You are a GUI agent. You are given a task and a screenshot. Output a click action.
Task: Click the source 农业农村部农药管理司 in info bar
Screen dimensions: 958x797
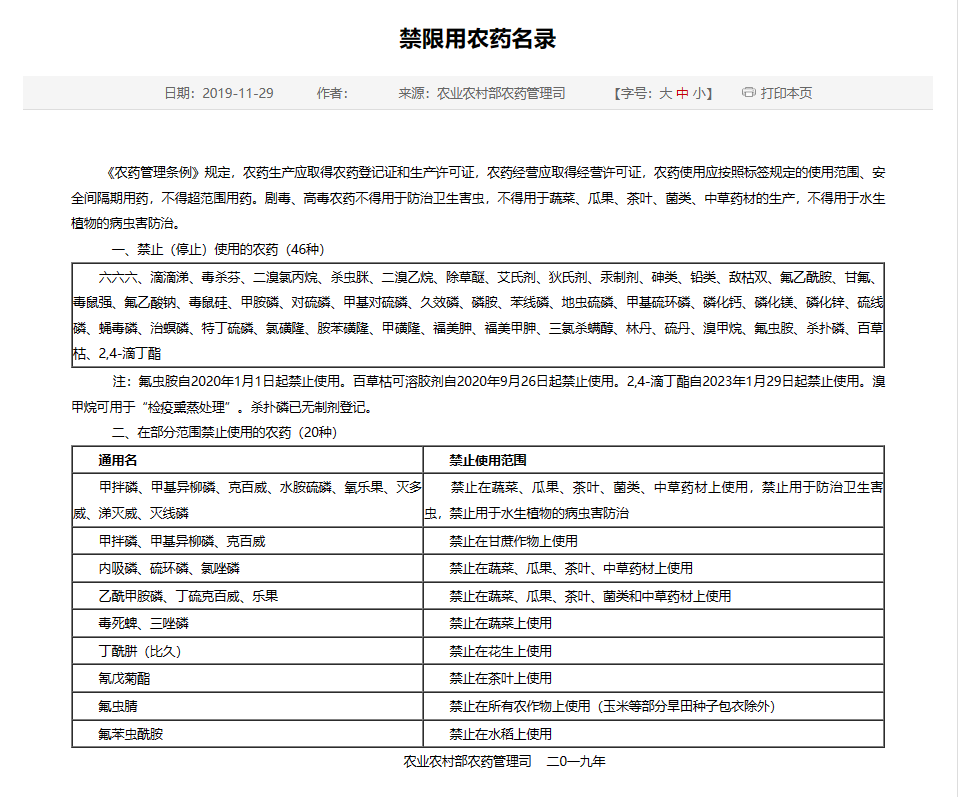point(501,93)
